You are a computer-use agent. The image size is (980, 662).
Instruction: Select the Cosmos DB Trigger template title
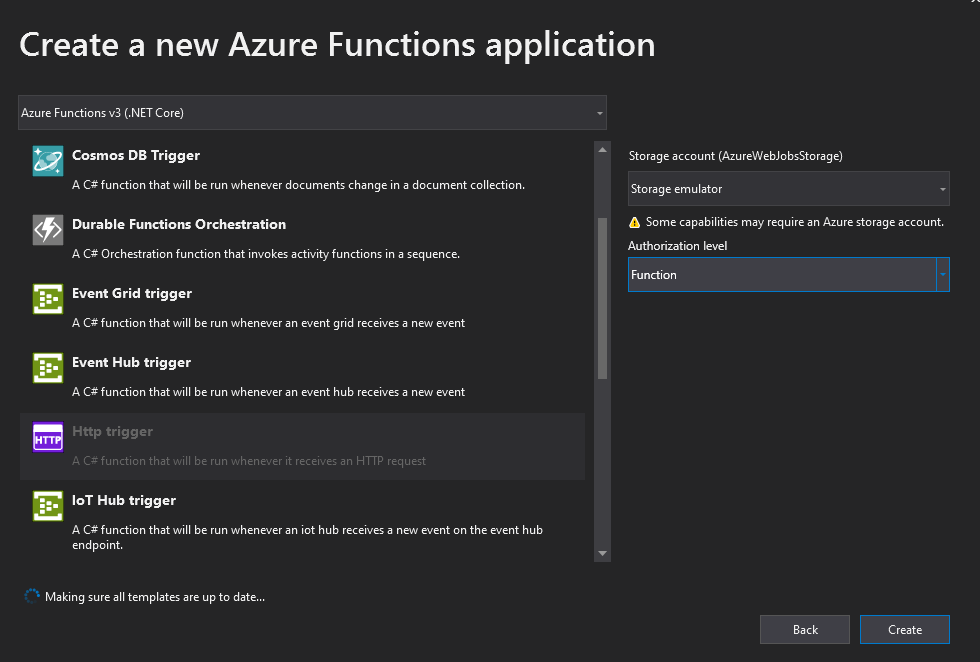click(136, 155)
